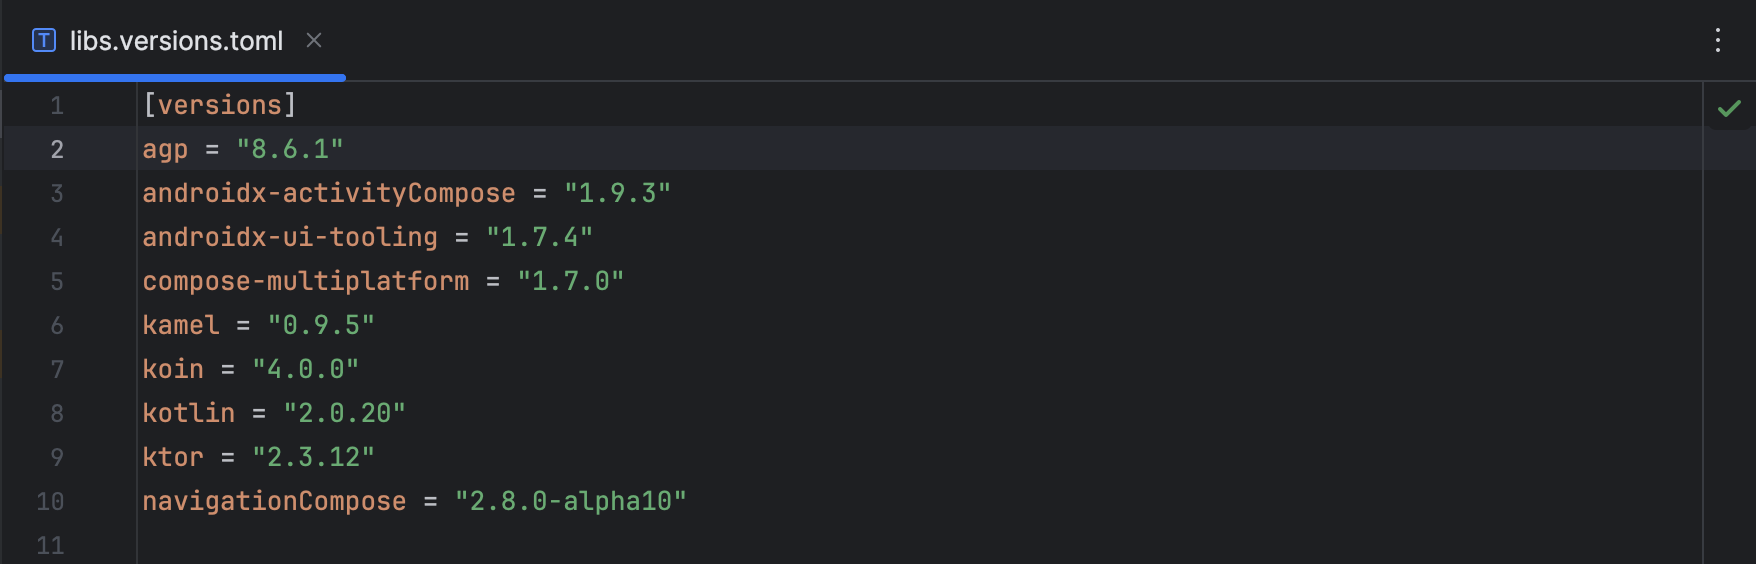This screenshot has width=1756, height=564.
Task: Click the kamel version "0.9.5"
Action: click(x=321, y=325)
